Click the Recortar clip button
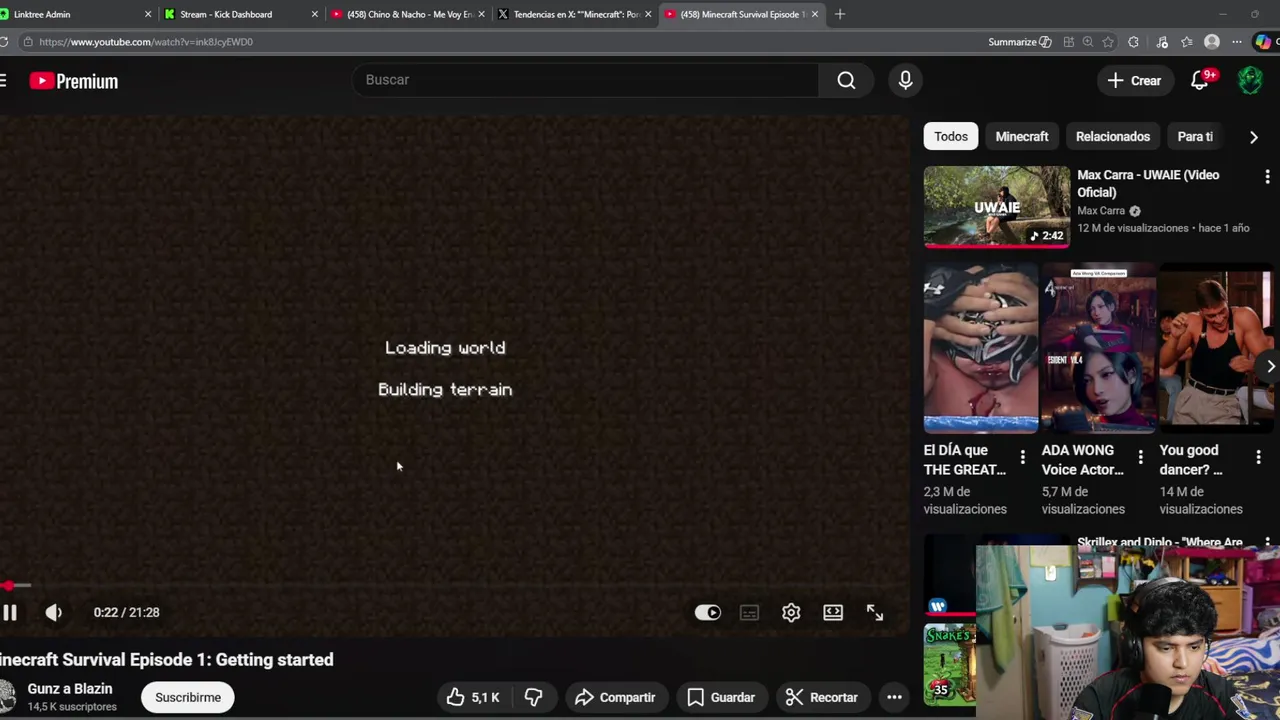The image size is (1280, 720). 822,697
